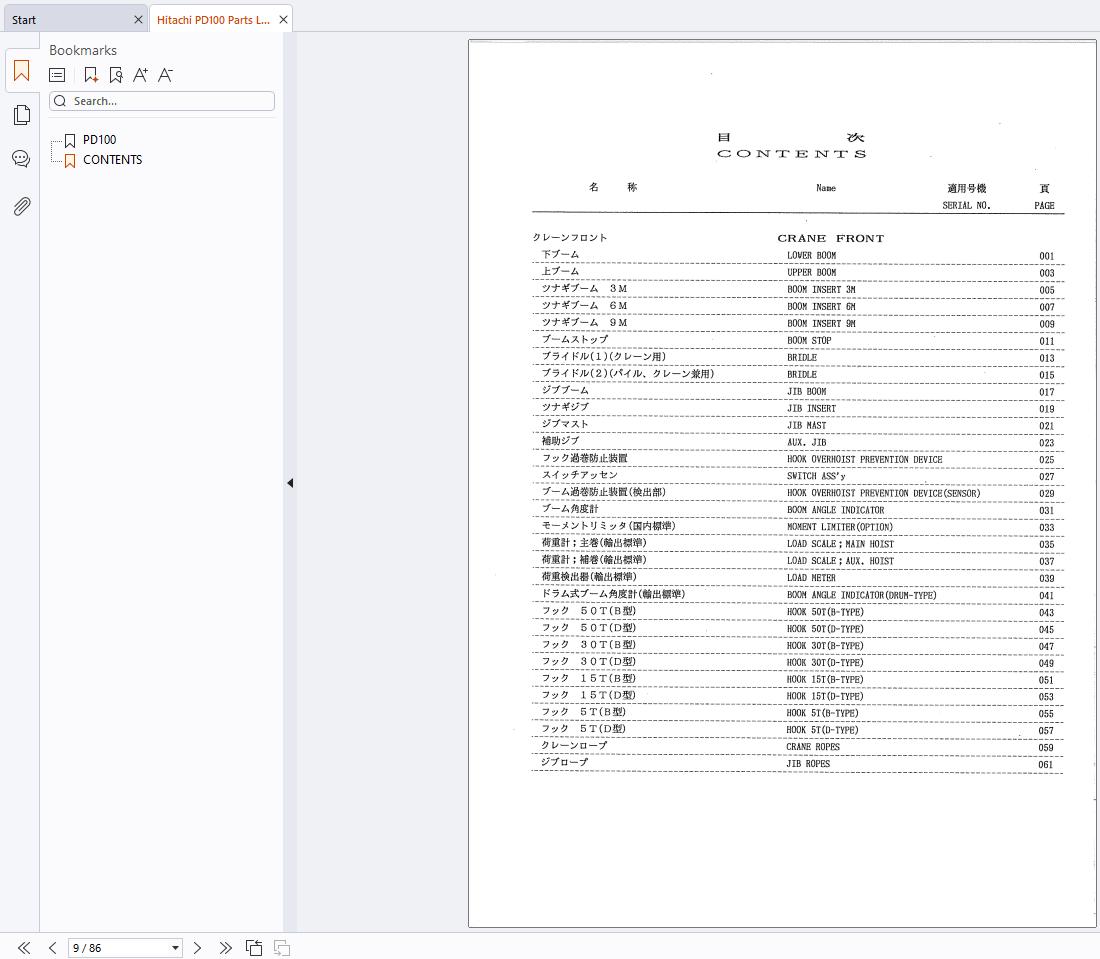This screenshot has width=1100, height=959.
Task: Click LOAD METER entry in contents
Action: tap(811, 578)
